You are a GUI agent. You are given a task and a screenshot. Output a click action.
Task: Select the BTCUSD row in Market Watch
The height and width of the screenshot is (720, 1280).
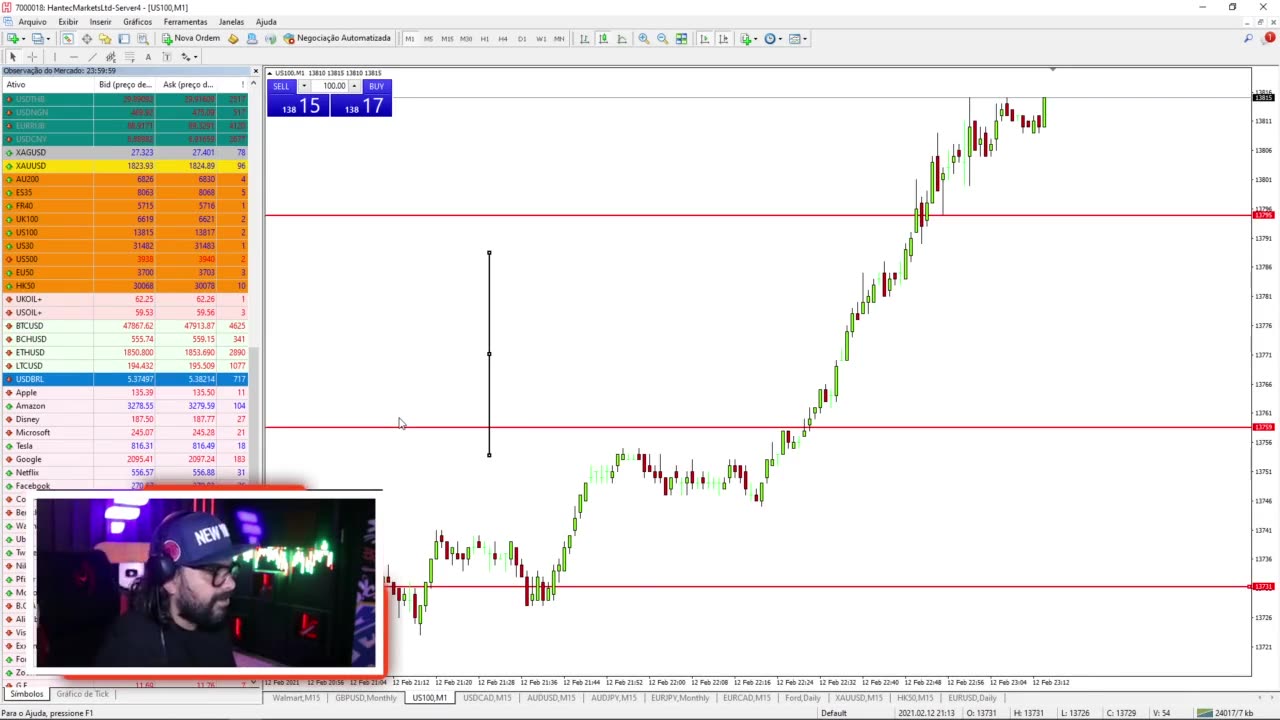(125, 326)
